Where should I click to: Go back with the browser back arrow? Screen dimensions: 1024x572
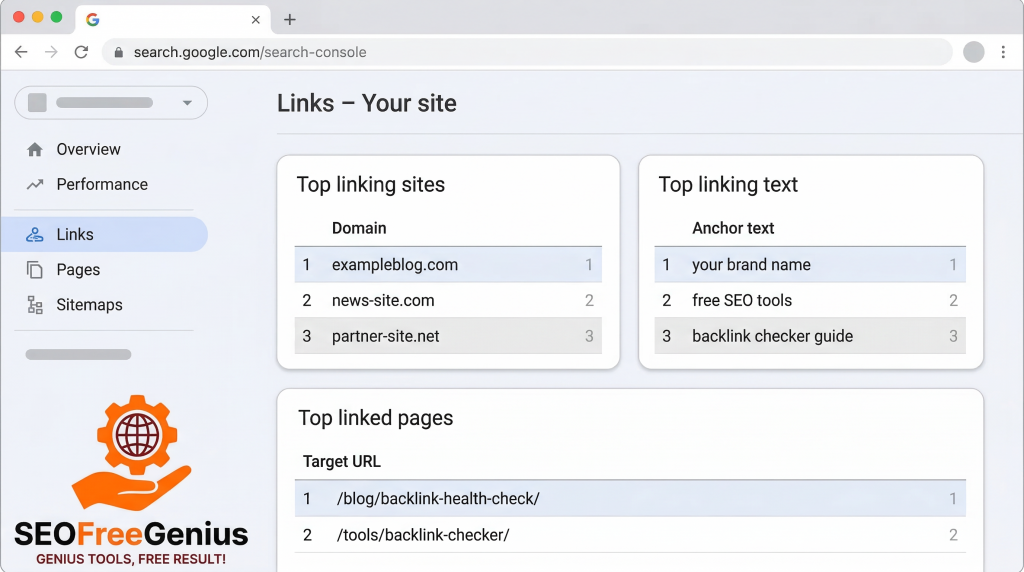[x=21, y=52]
